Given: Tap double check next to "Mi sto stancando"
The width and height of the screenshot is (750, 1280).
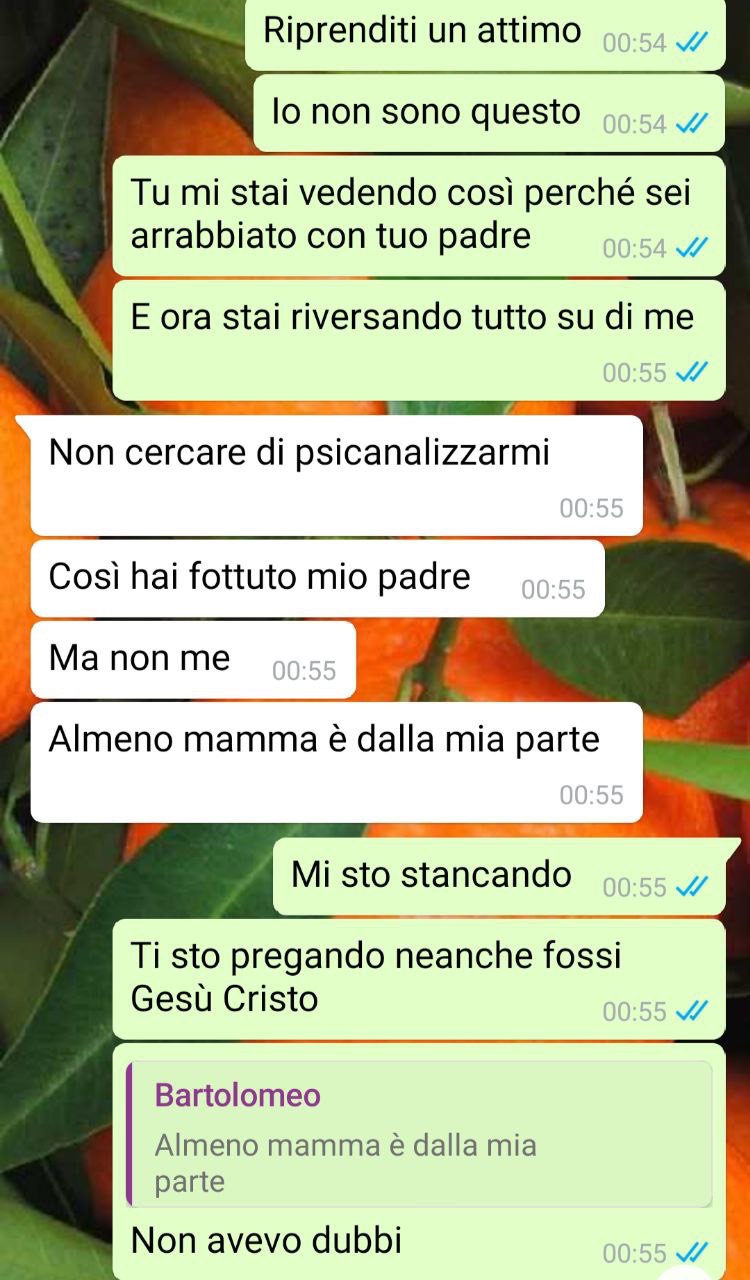Looking at the screenshot, I should coord(692,886).
